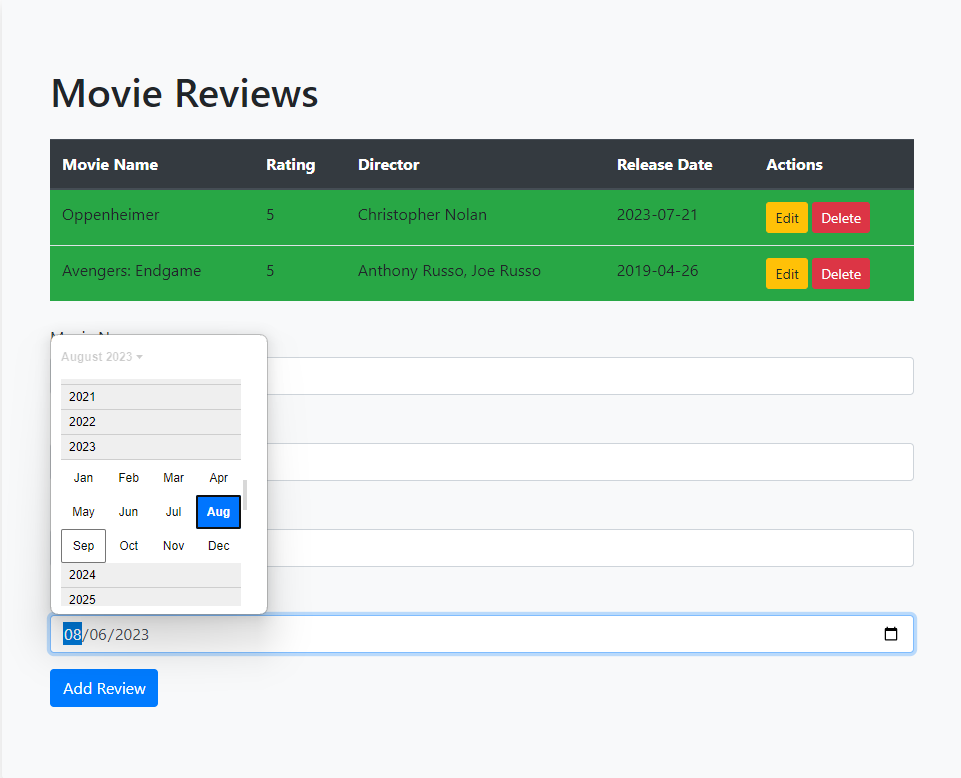The height and width of the screenshot is (778, 961).
Task: Delete the Oppenheimer review
Action: [x=840, y=217]
